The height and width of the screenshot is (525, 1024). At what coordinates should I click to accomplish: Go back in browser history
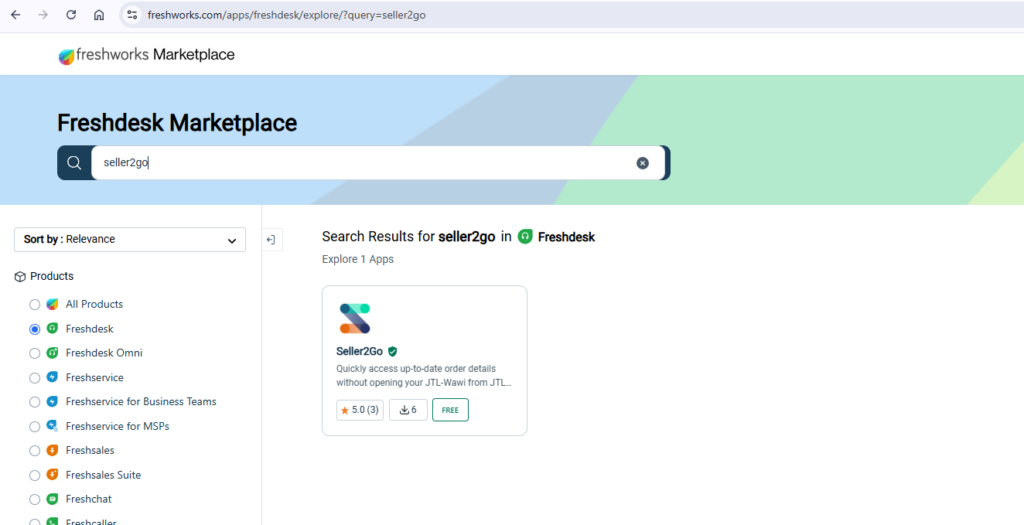[16, 14]
